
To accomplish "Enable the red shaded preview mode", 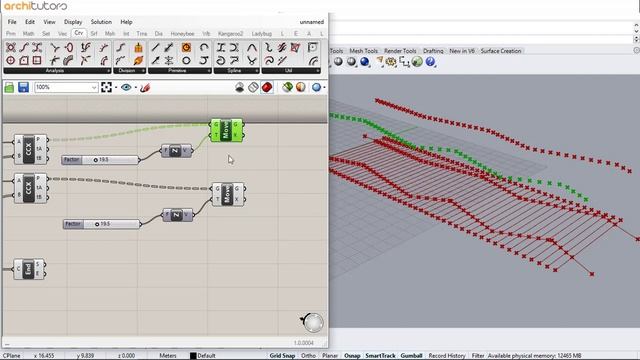I will (267, 87).
